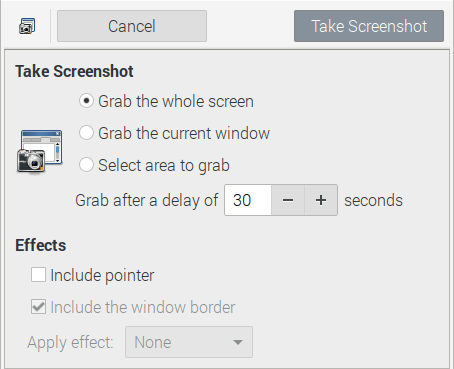Click the Grab the whole screen label
This screenshot has height=369, width=454.
click(176, 101)
